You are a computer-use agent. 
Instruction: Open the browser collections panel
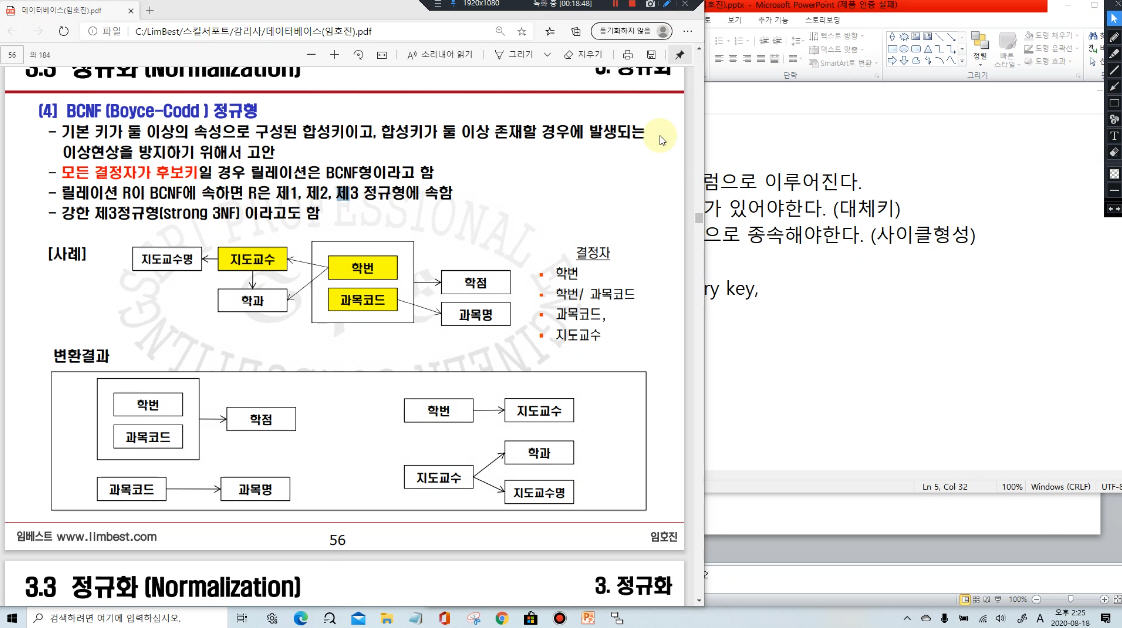575,31
